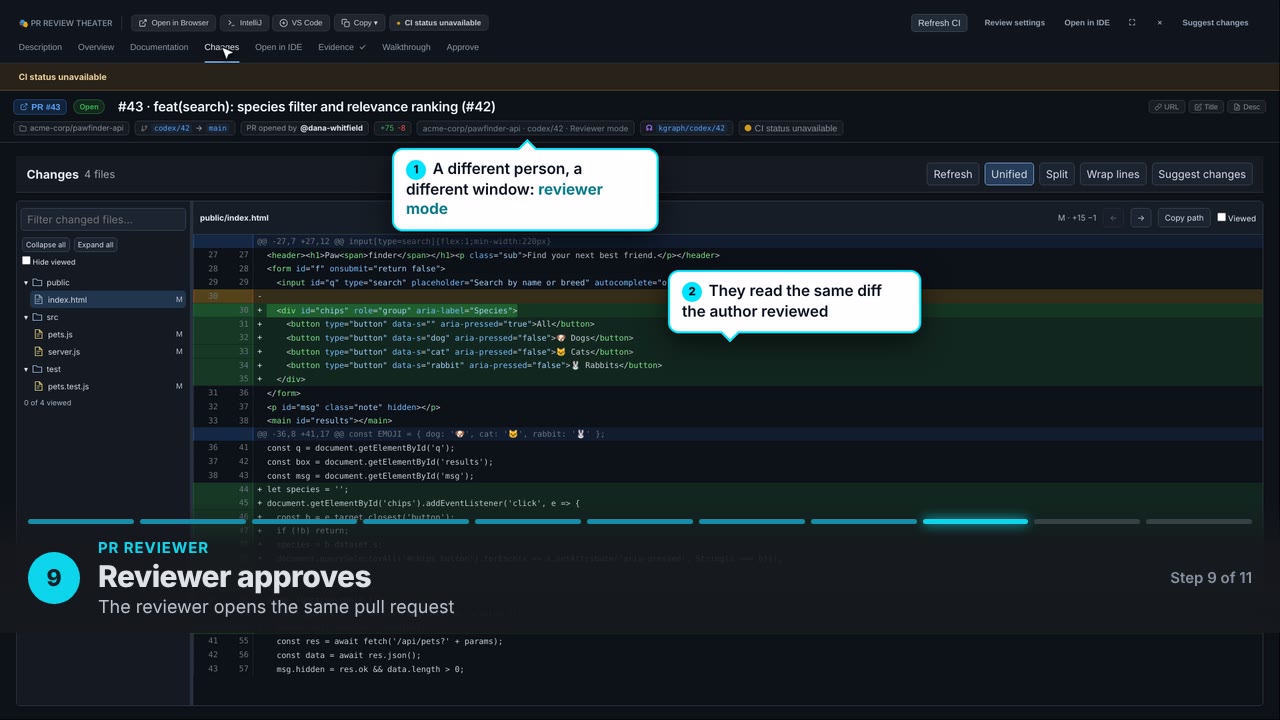Go to previous file with left arrow
The image size is (1280, 720).
coord(1113,218)
